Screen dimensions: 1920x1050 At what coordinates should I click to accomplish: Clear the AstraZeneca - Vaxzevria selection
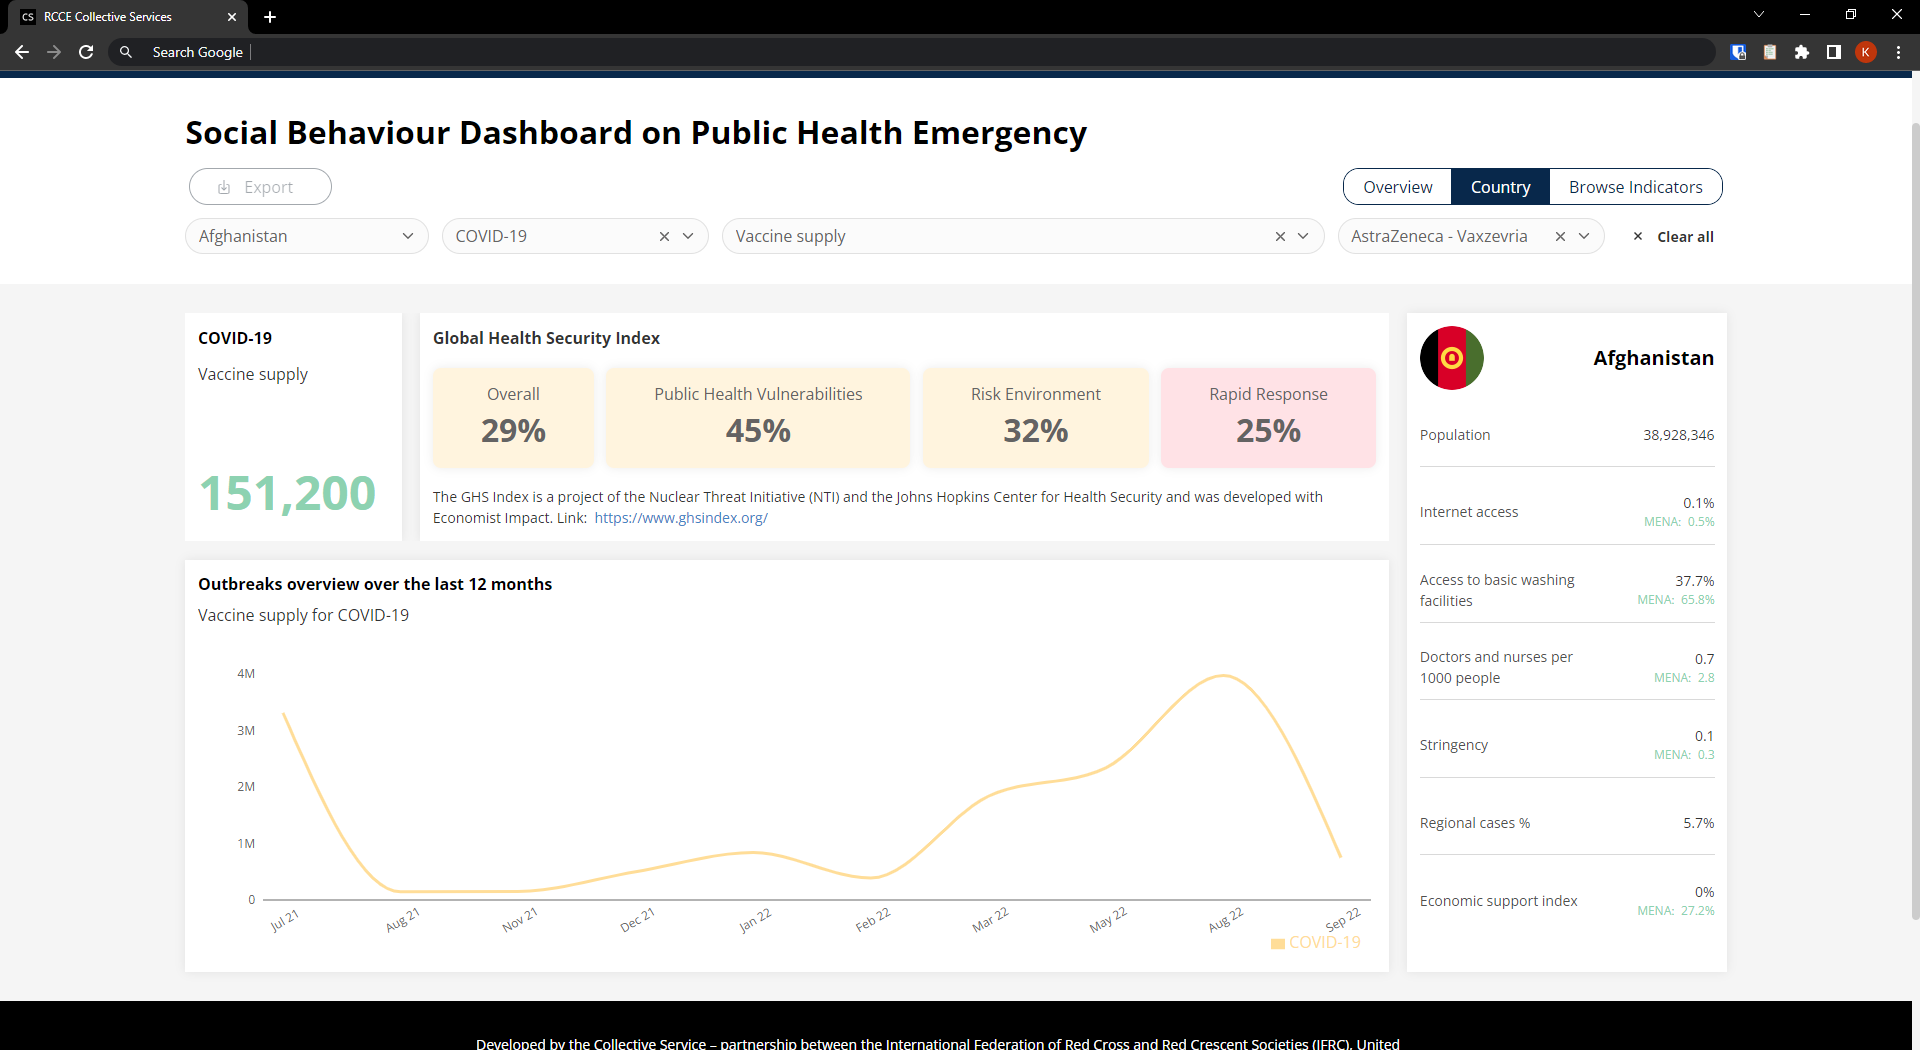1560,236
